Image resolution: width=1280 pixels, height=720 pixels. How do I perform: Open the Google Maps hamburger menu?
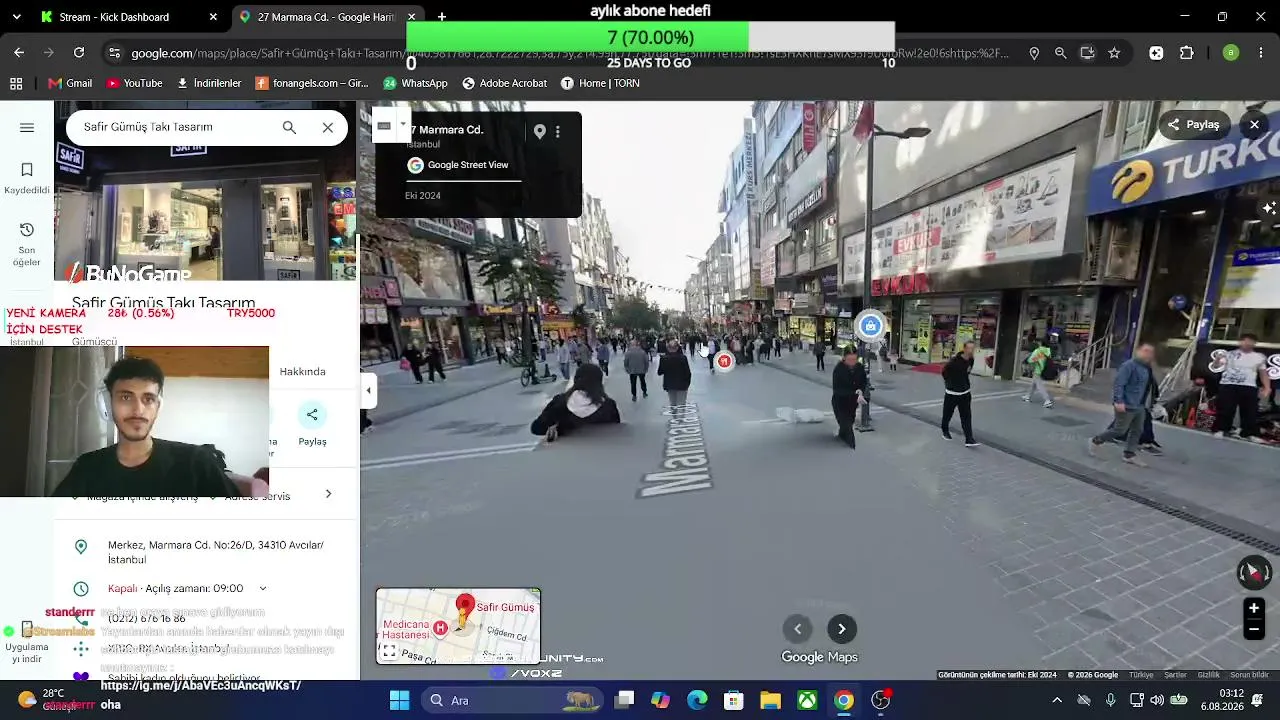(x=27, y=127)
